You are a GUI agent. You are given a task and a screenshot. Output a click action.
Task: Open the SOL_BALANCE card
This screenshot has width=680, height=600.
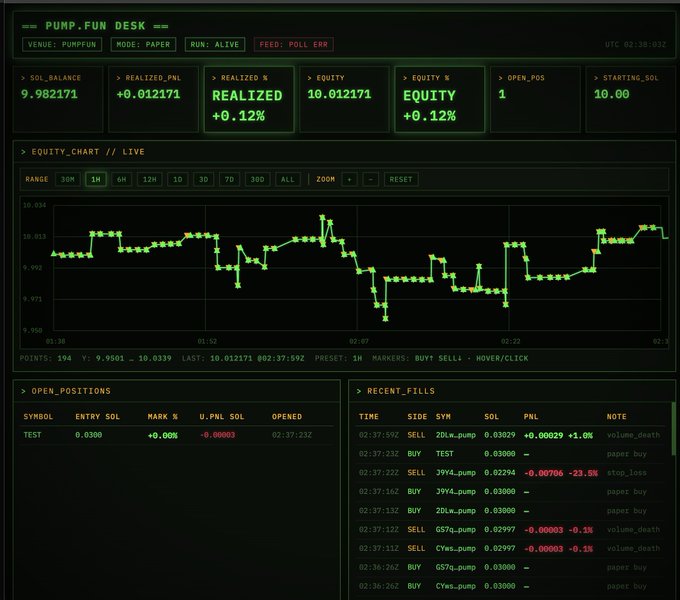[58, 99]
